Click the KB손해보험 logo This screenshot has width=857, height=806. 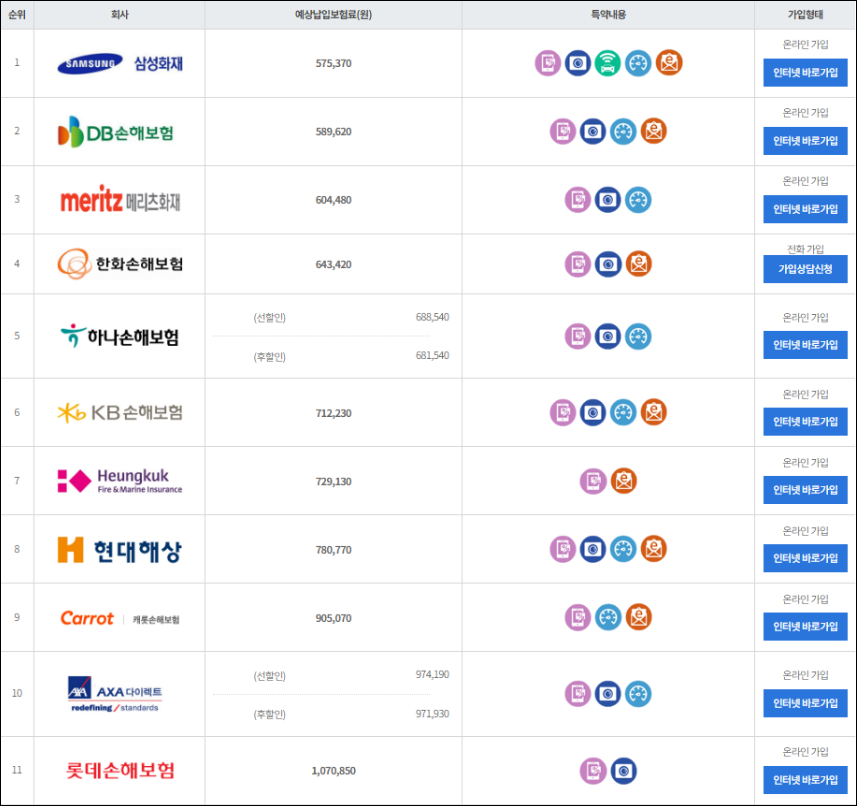click(x=120, y=413)
